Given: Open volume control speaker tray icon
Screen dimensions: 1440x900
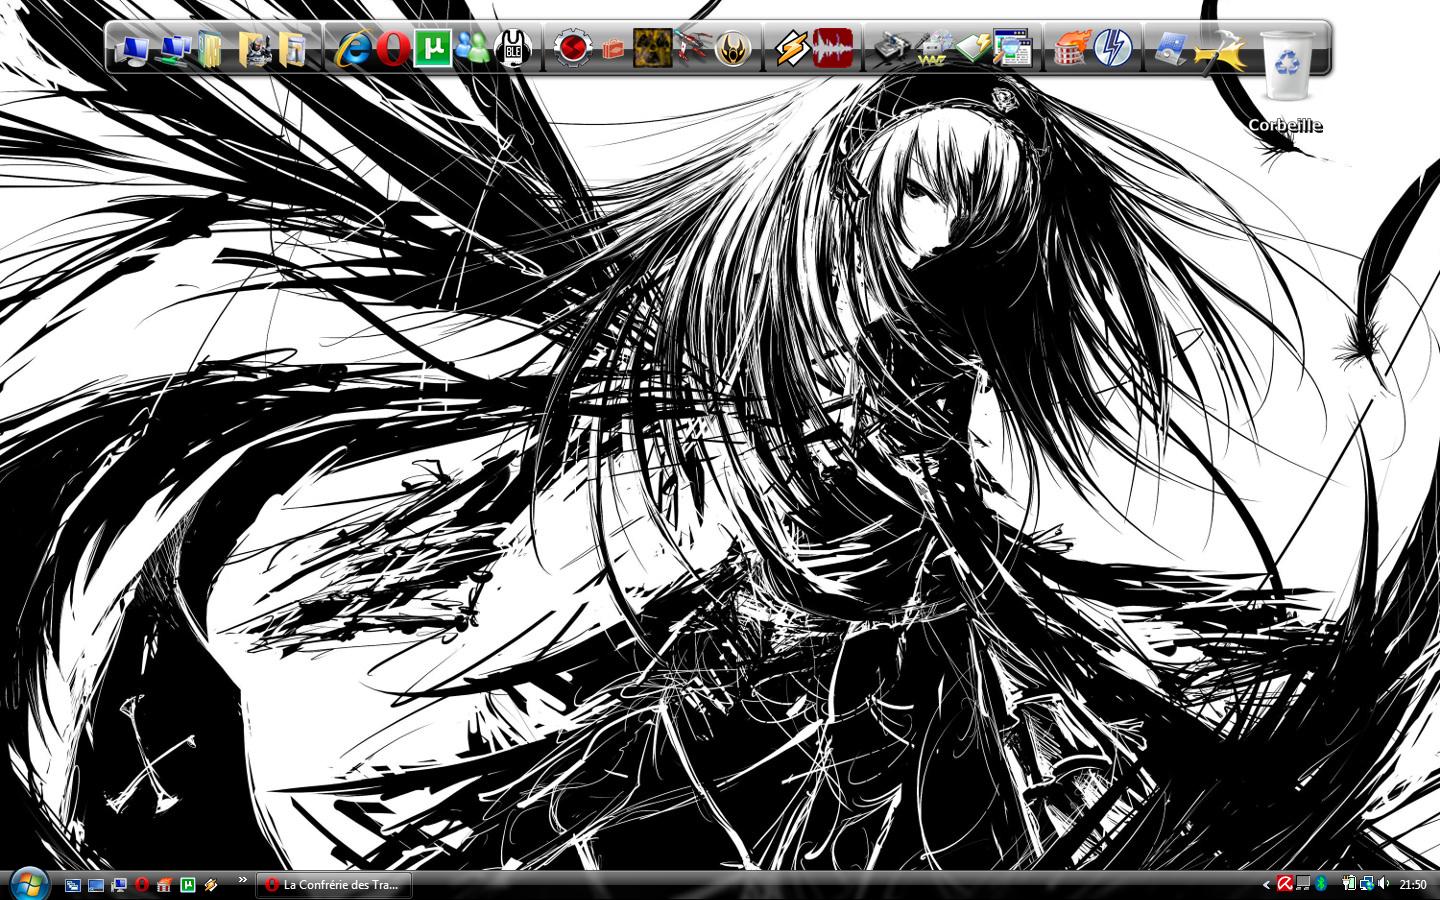Looking at the screenshot, I should click(x=1384, y=884).
